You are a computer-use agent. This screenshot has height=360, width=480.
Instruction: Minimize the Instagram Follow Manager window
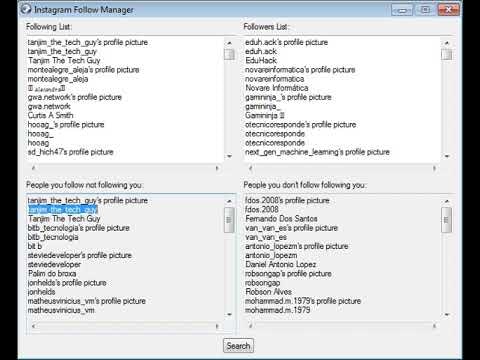402,10
